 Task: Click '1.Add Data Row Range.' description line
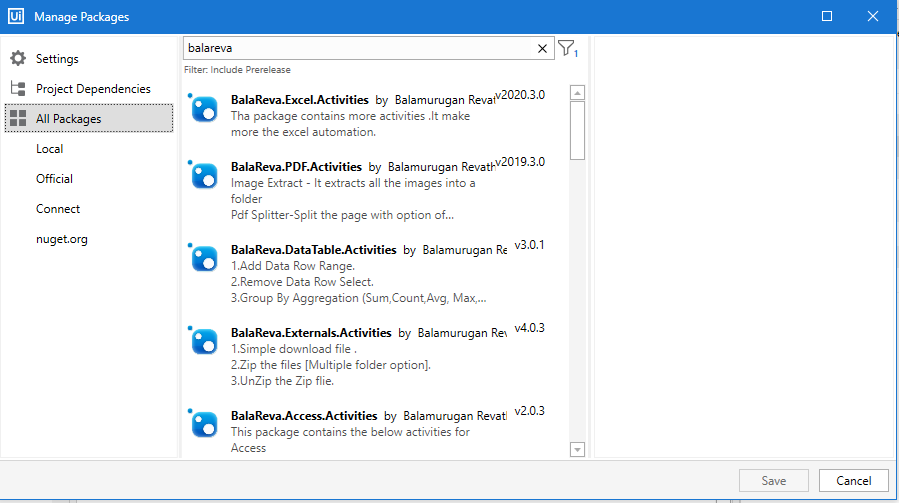coord(293,266)
